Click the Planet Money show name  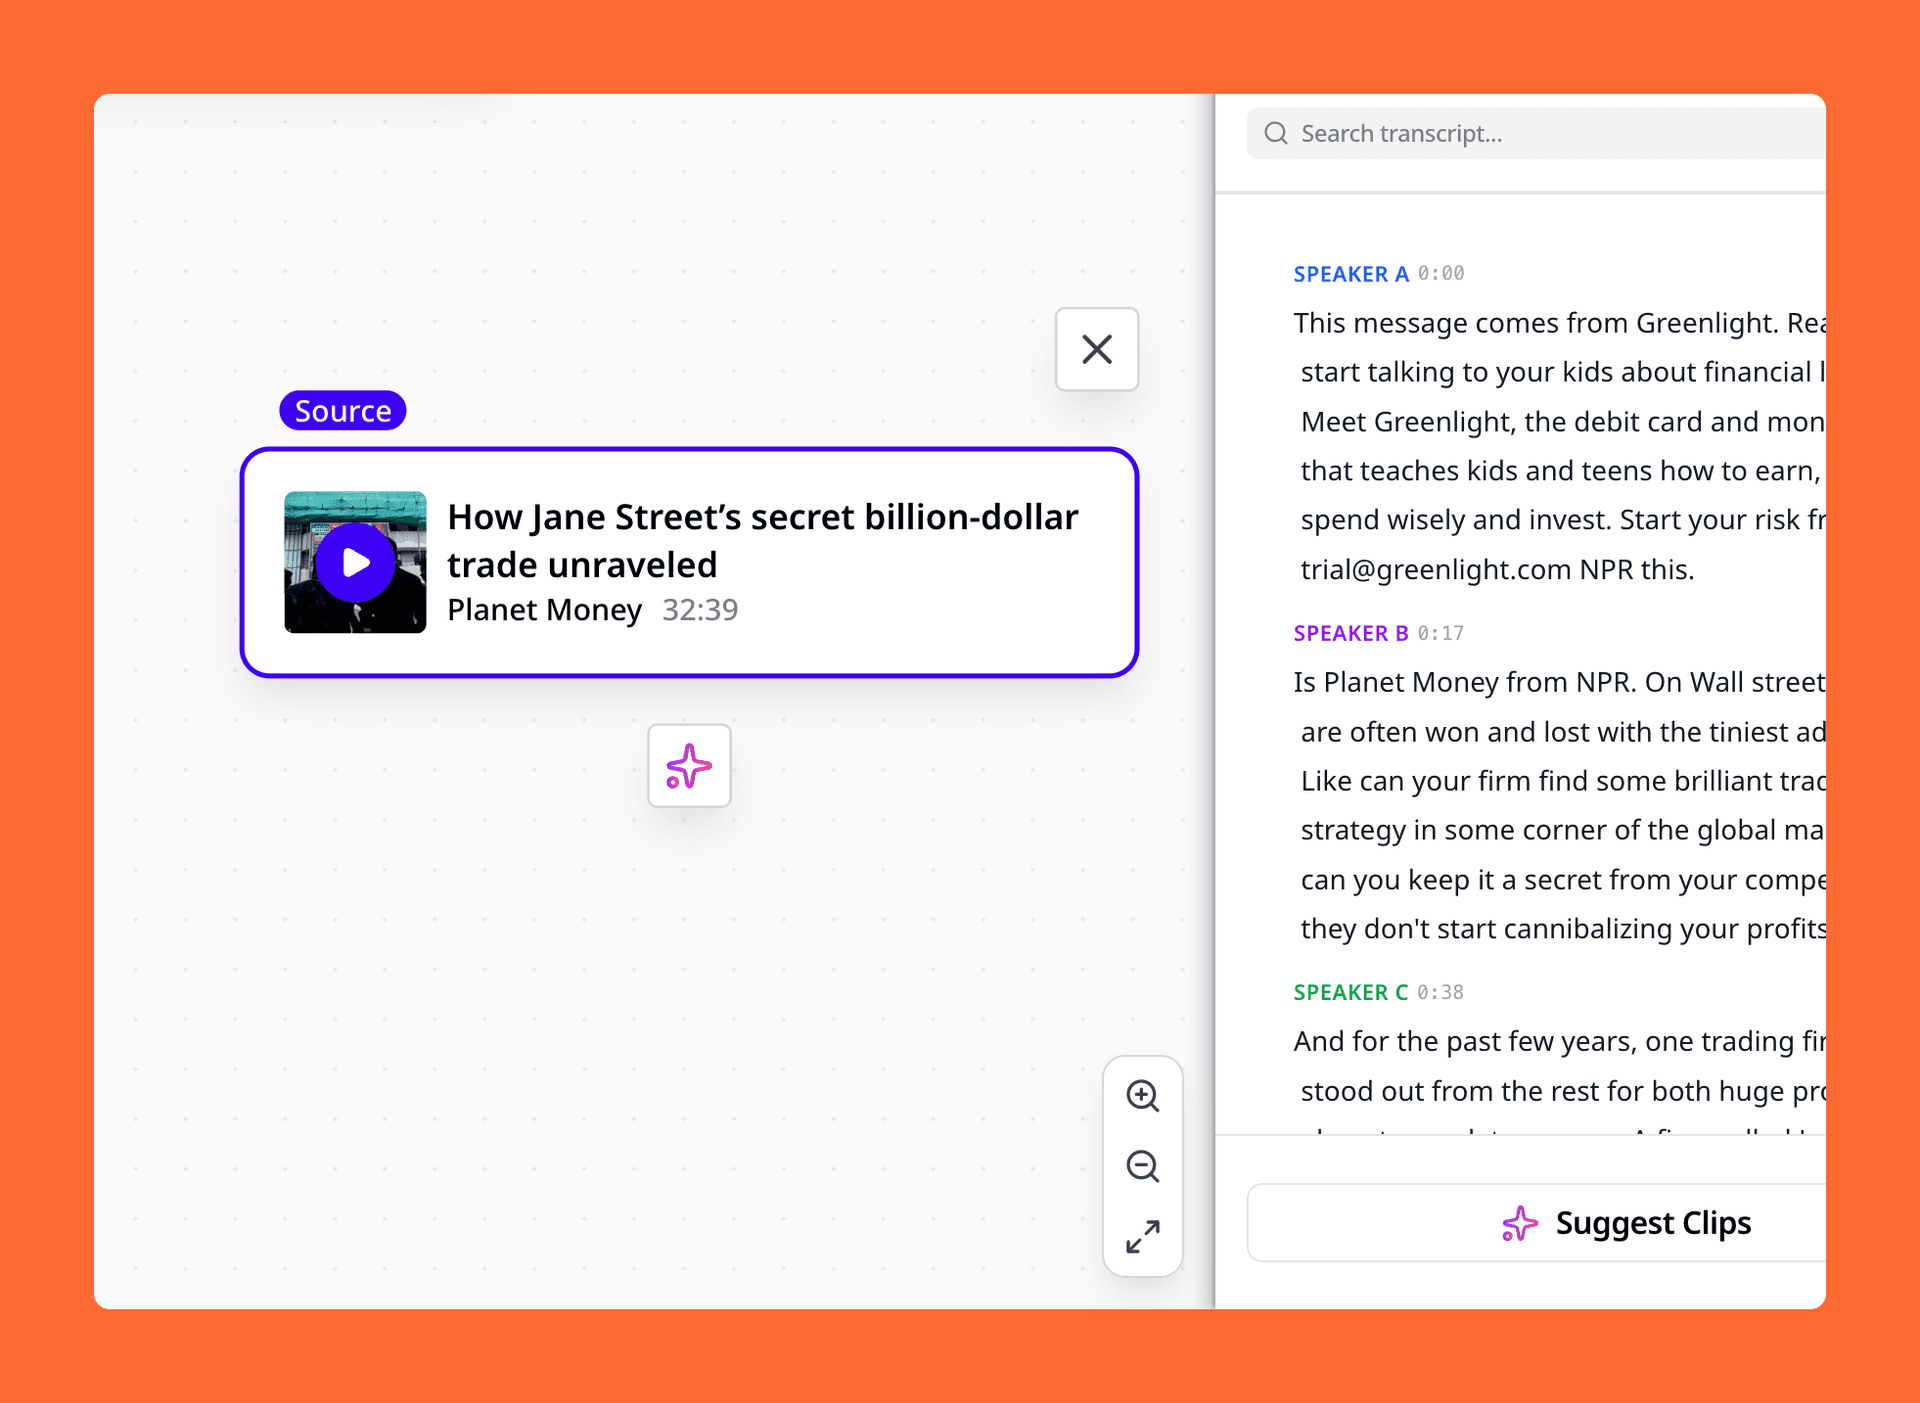pos(544,609)
